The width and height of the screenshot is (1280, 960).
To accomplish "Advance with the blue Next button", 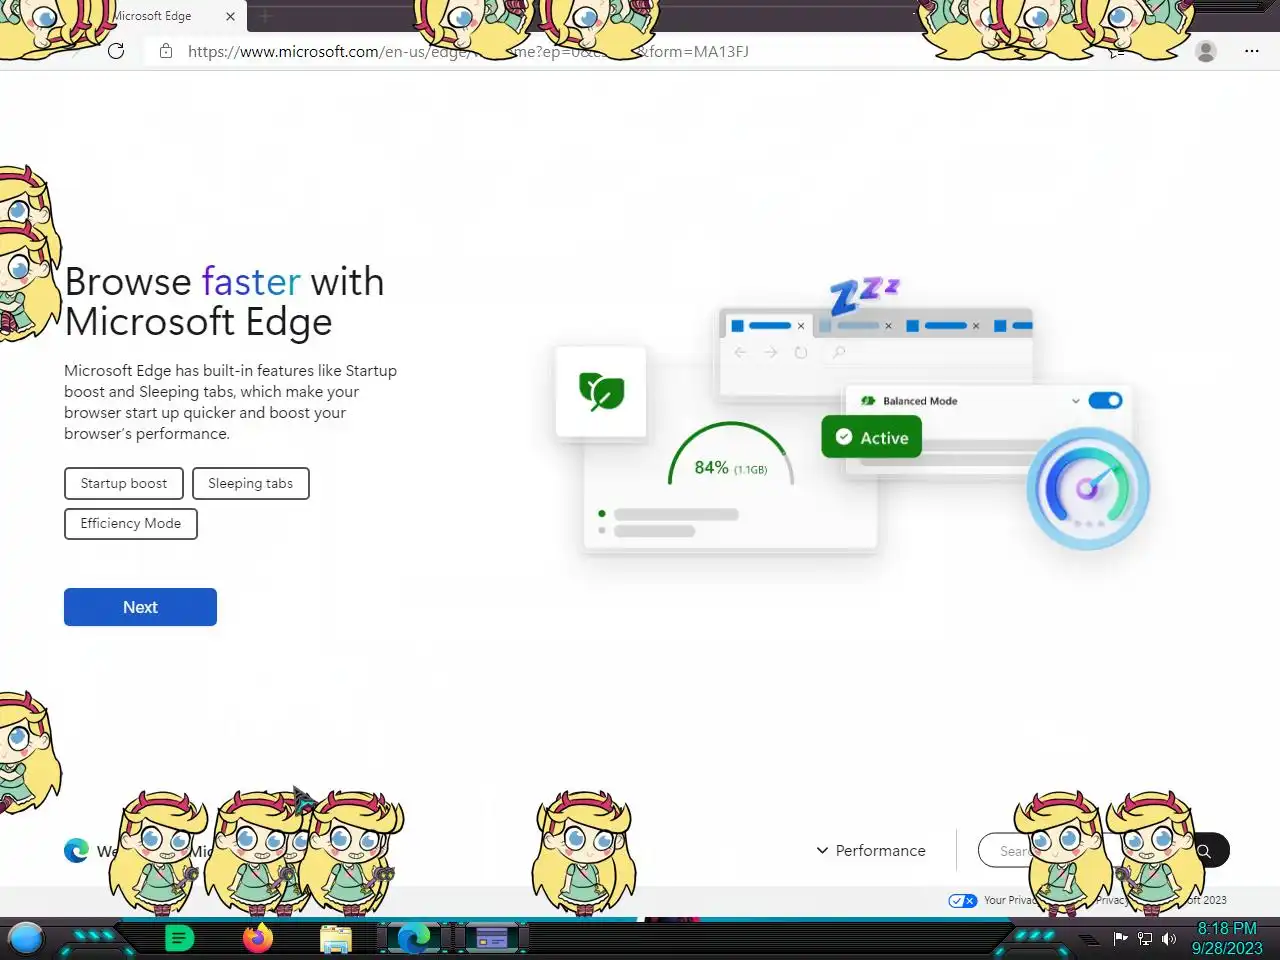I will [x=140, y=607].
